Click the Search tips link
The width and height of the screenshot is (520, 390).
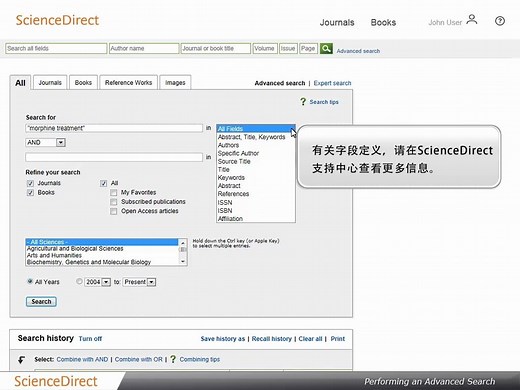pyautogui.click(x=324, y=102)
